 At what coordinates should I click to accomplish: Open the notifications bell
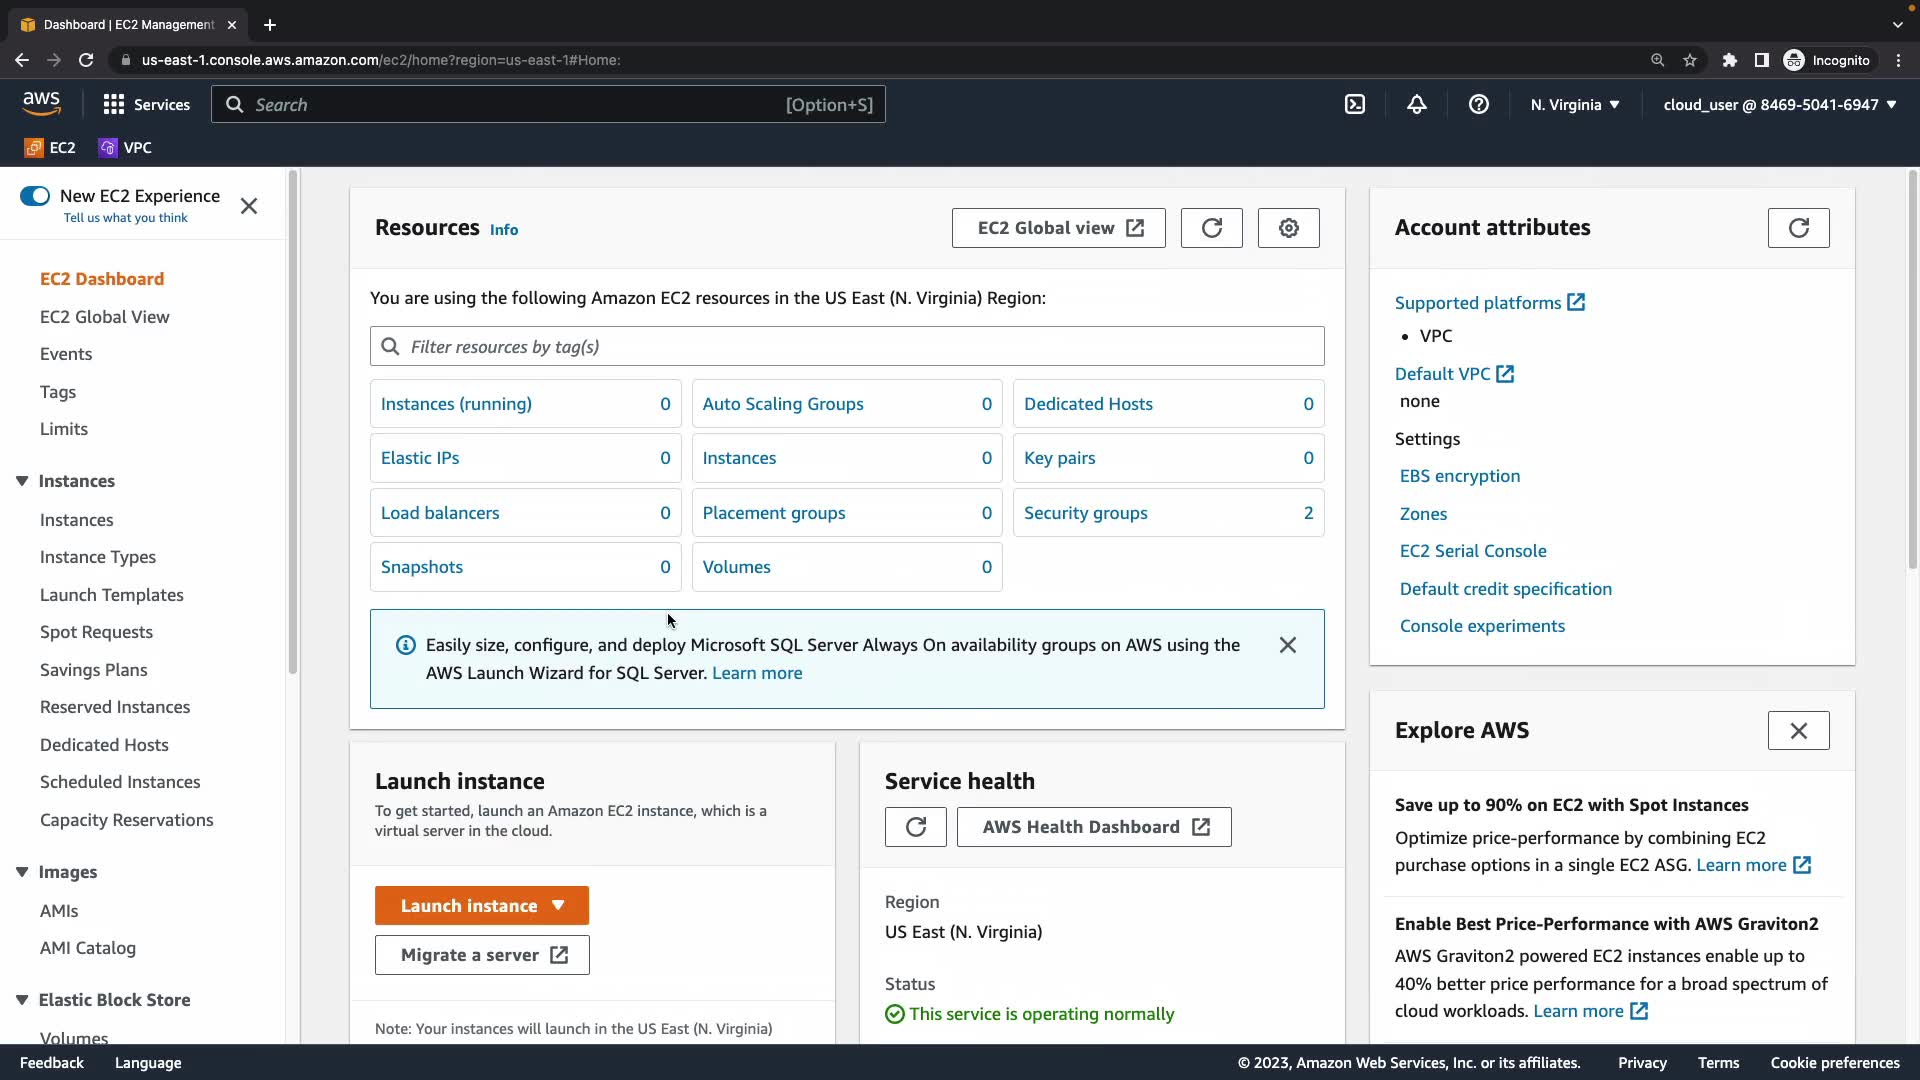(x=1417, y=104)
